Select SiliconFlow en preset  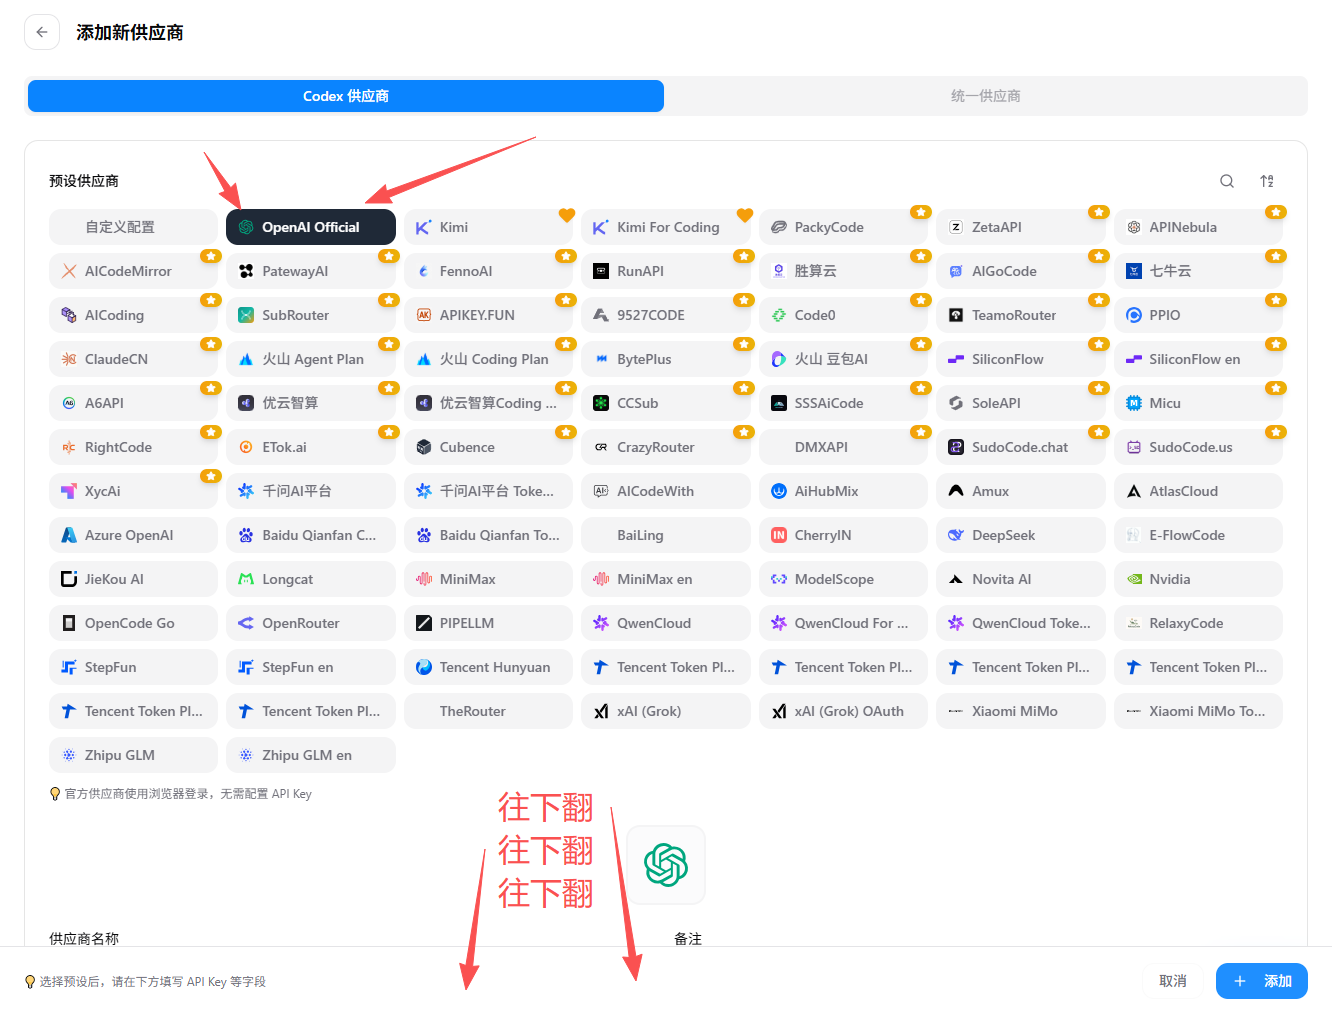tap(1198, 359)
